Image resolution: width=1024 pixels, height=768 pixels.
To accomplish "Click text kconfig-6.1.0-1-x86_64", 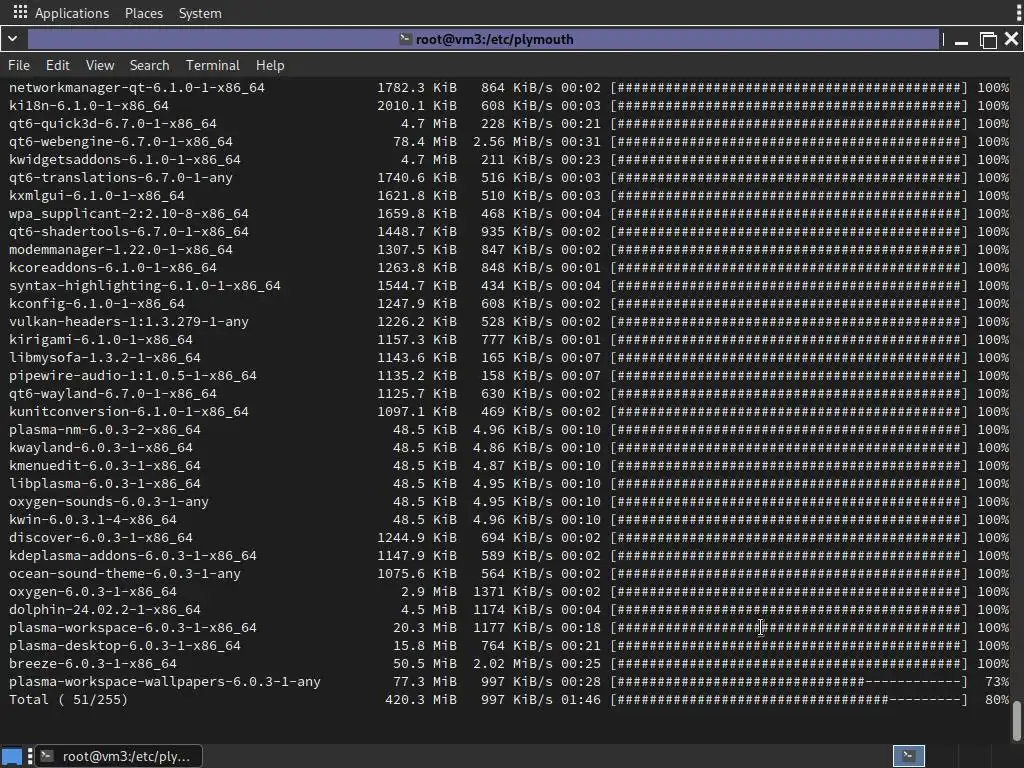I will click(97, 304).
